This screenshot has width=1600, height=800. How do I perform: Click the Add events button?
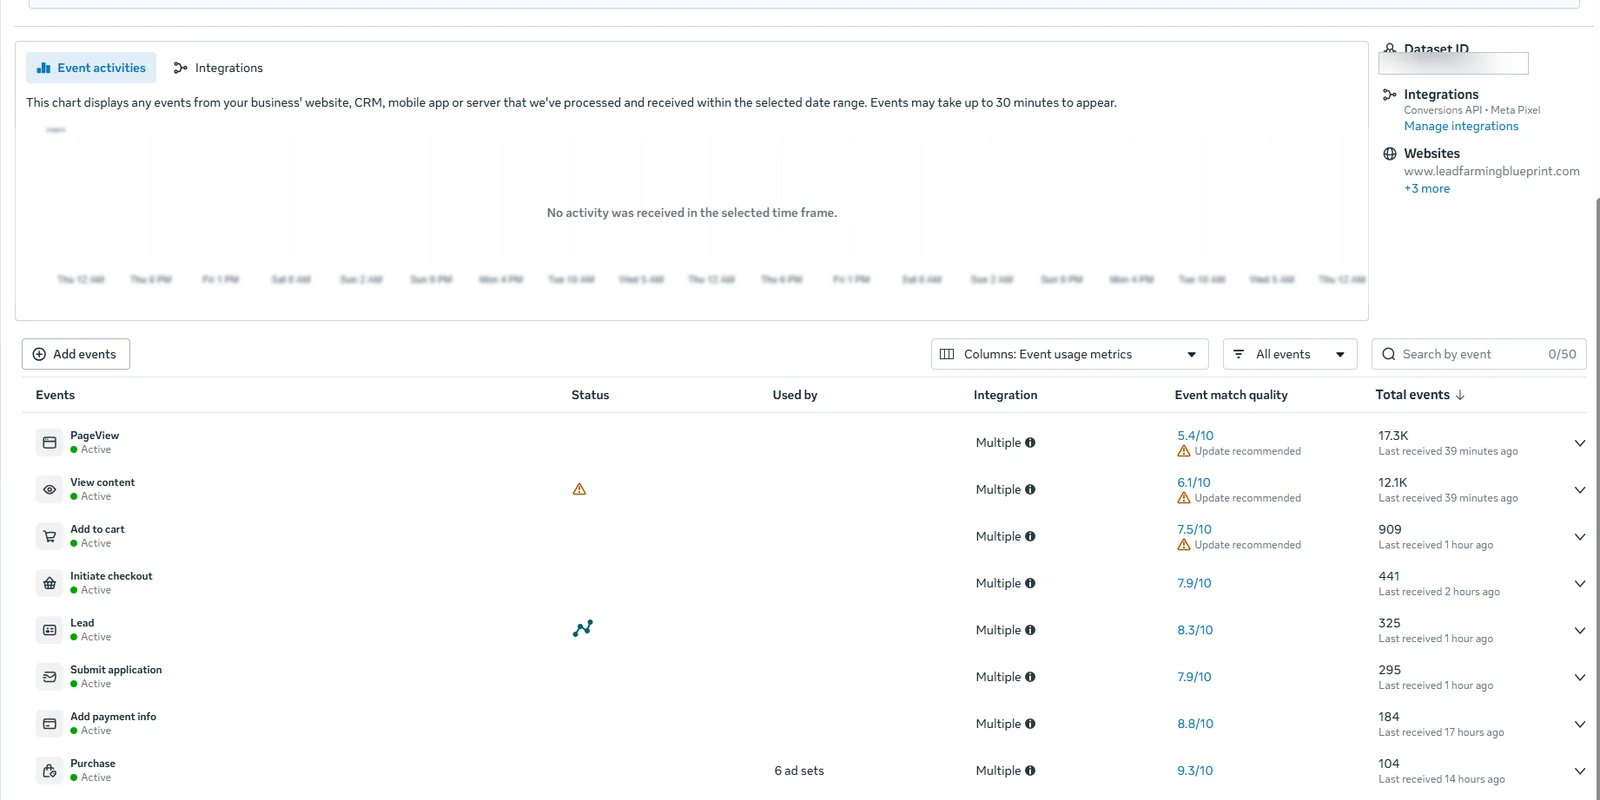tap(76, 354)
